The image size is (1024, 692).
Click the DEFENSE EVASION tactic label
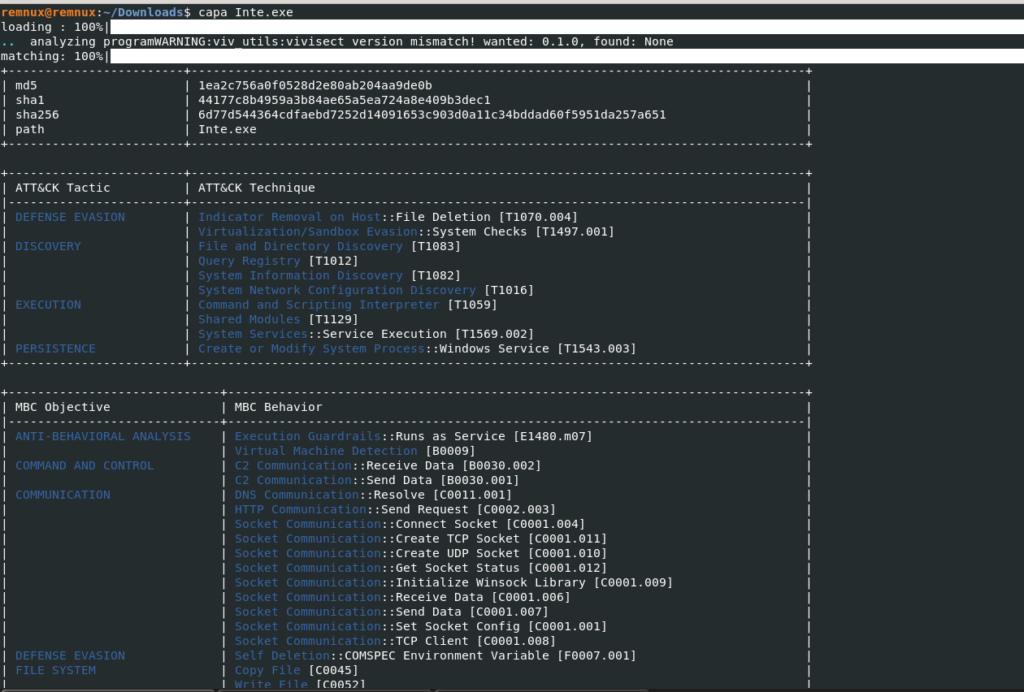click(x=69, y=217)
